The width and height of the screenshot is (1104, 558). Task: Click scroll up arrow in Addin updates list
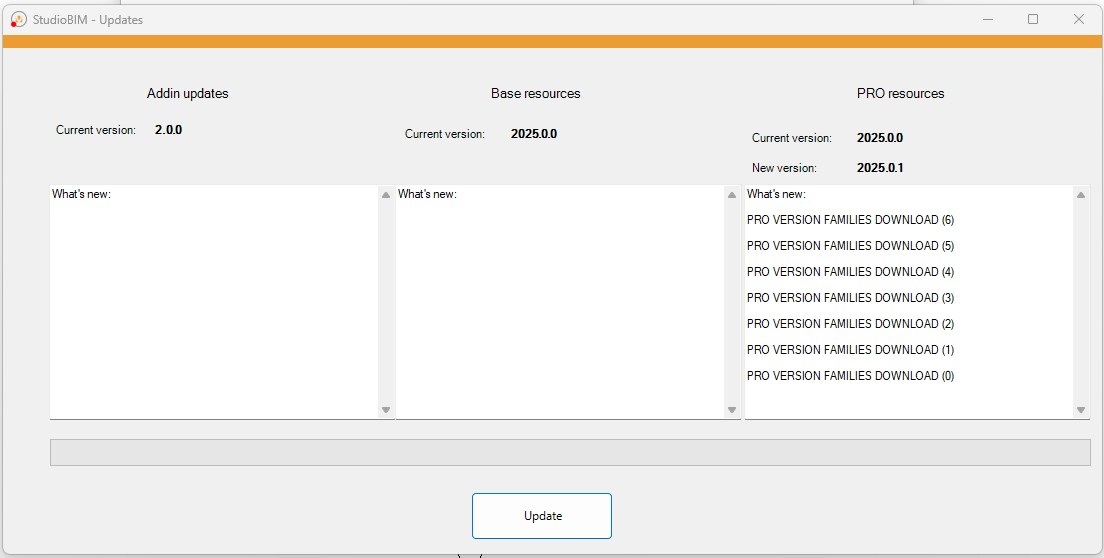[386, 195]
